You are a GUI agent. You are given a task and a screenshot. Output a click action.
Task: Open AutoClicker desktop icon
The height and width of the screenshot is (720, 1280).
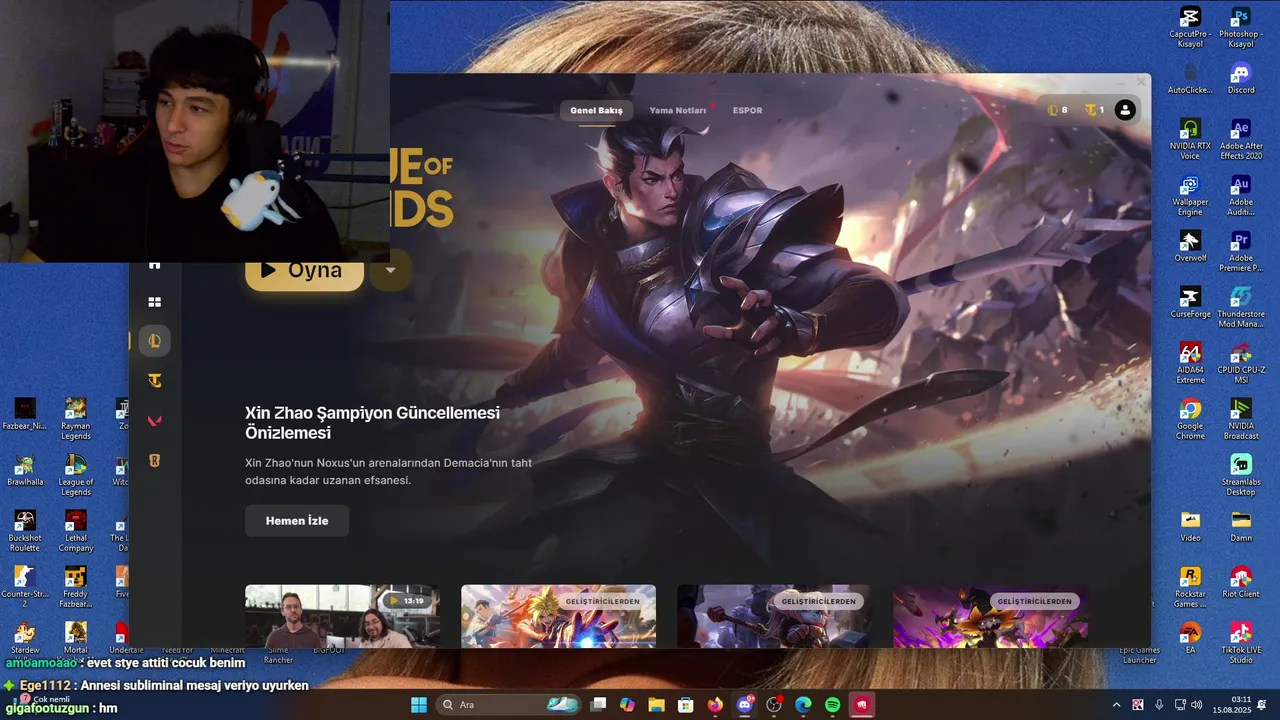pos(1190,79)
